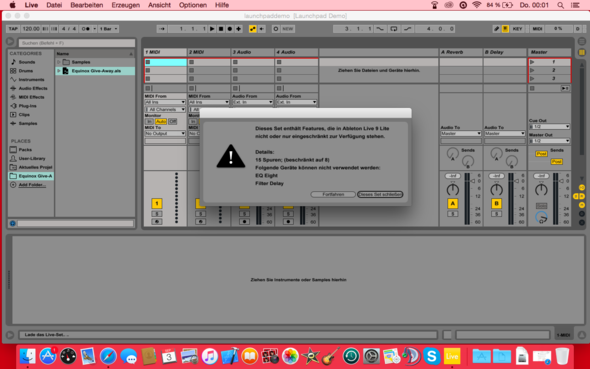Expand the Samples folder in browser
This screenshot has width=590, height=369.
click(x=59, y=62)
